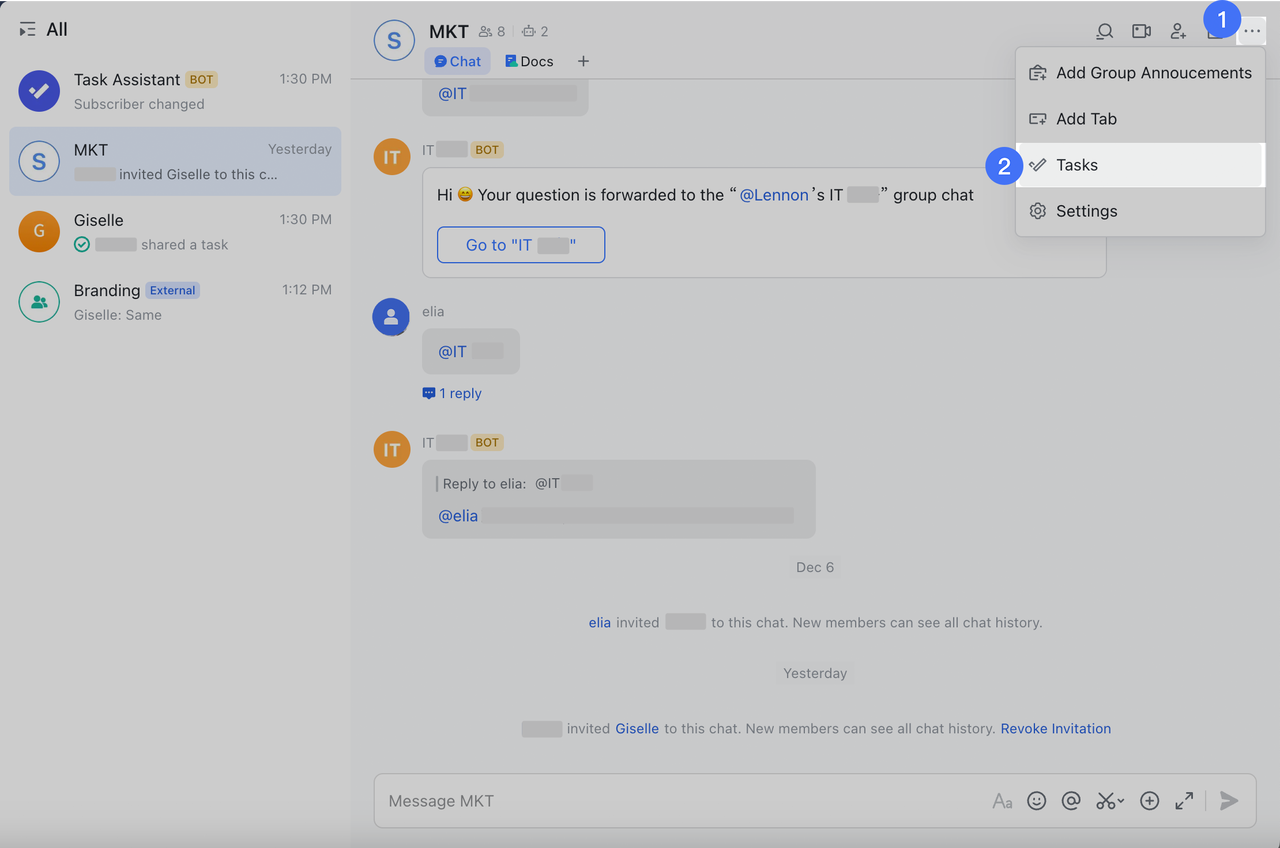
Task: Click the Go to "IT" button
Action: [x=521, y=245]
